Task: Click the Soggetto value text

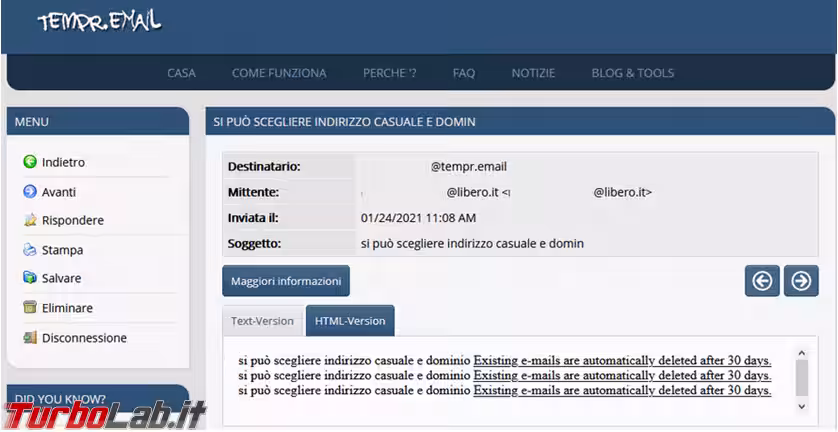Action: [472, 244]
